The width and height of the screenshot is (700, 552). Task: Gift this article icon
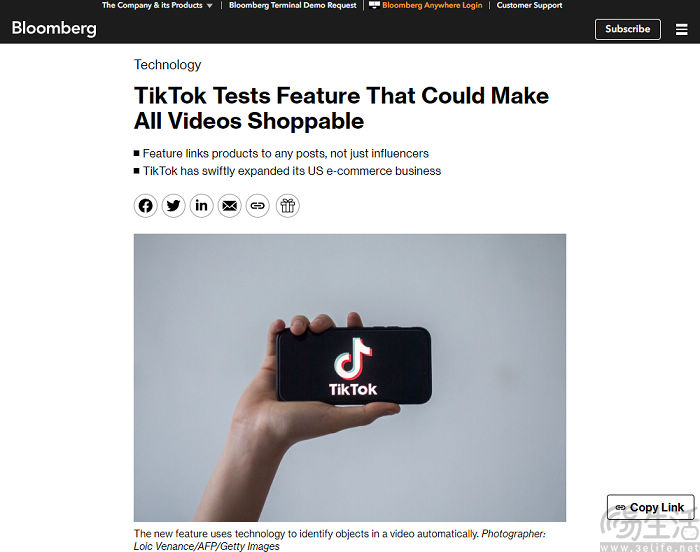288,206
